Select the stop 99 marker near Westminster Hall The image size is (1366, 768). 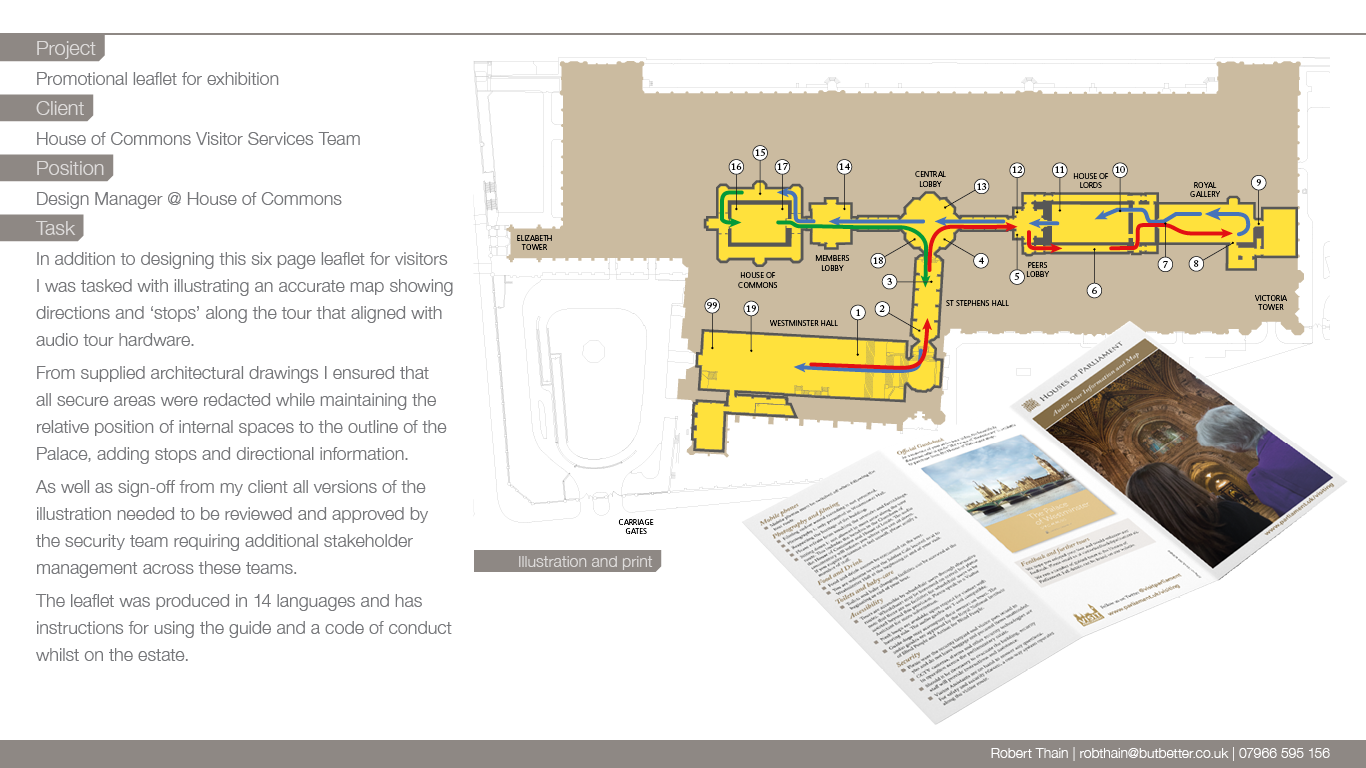click(712, 306)
